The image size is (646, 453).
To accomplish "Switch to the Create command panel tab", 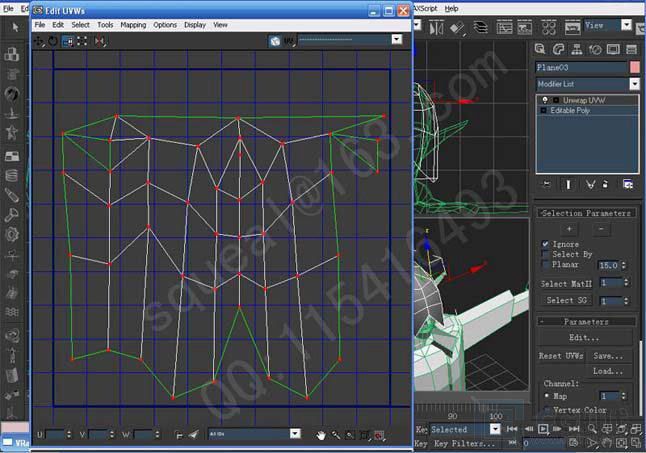I will [x=540, y=49].
